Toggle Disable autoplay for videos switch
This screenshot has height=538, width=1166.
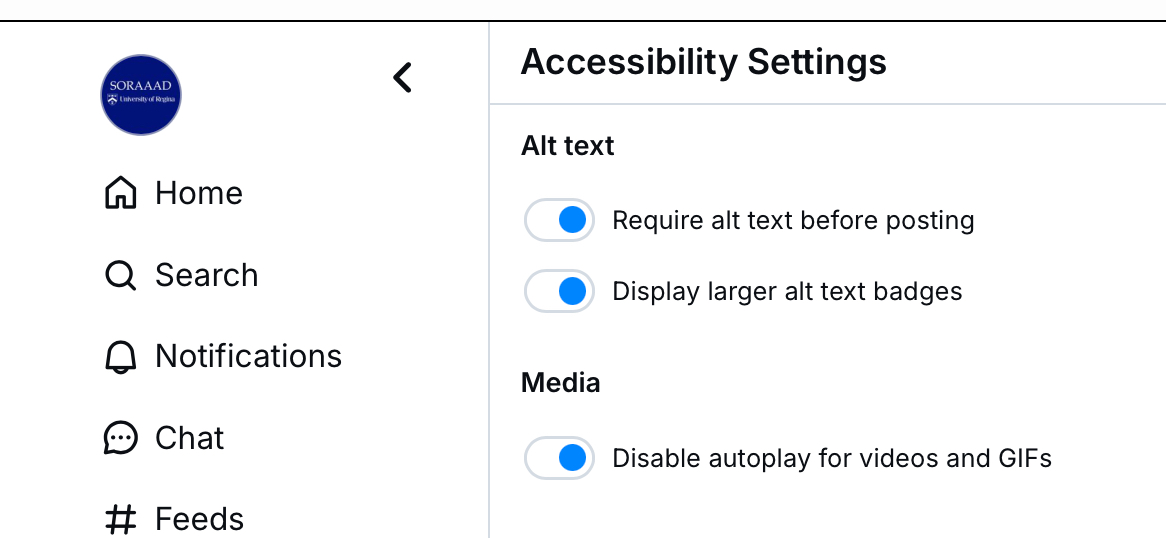(559, 458)
